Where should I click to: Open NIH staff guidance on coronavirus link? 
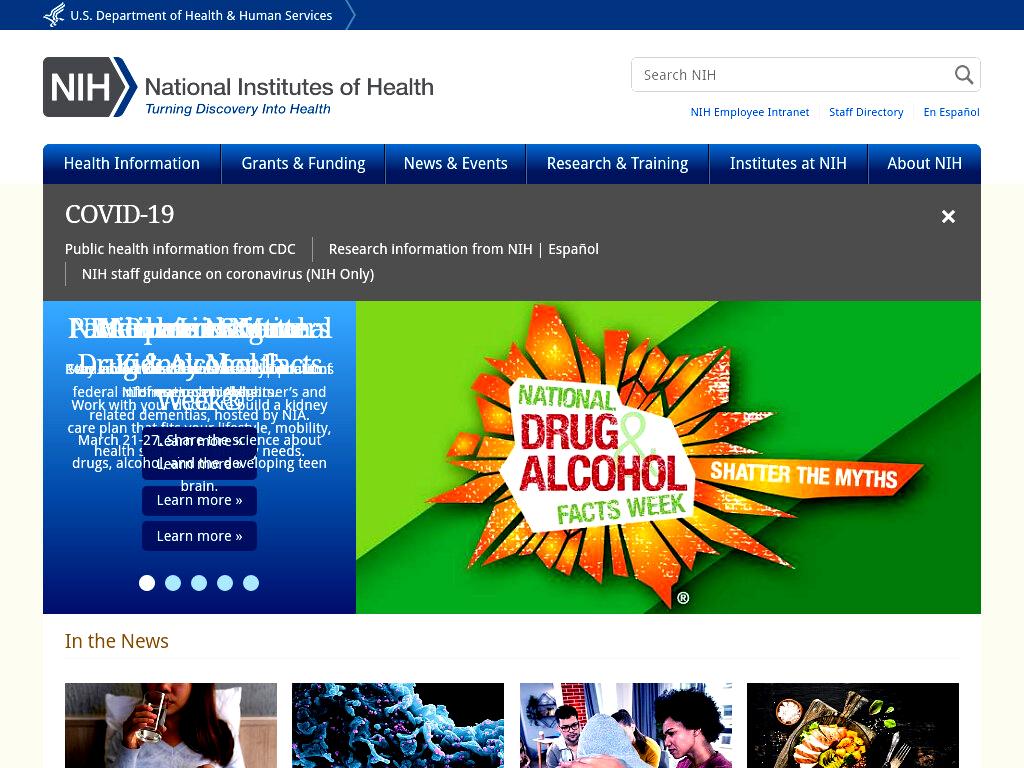click(x=228, y=274)
